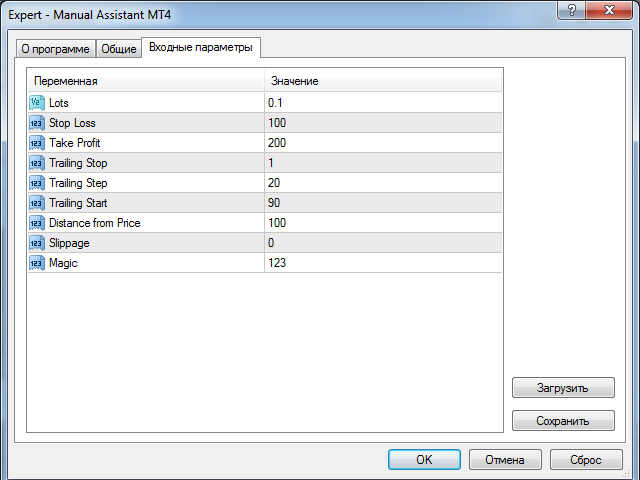Image resolution: width=640 pixels, height=480 pixels.
Task: Click the Stop Loss integer icon
Action: pyautogui.click(x=37, y=123)
